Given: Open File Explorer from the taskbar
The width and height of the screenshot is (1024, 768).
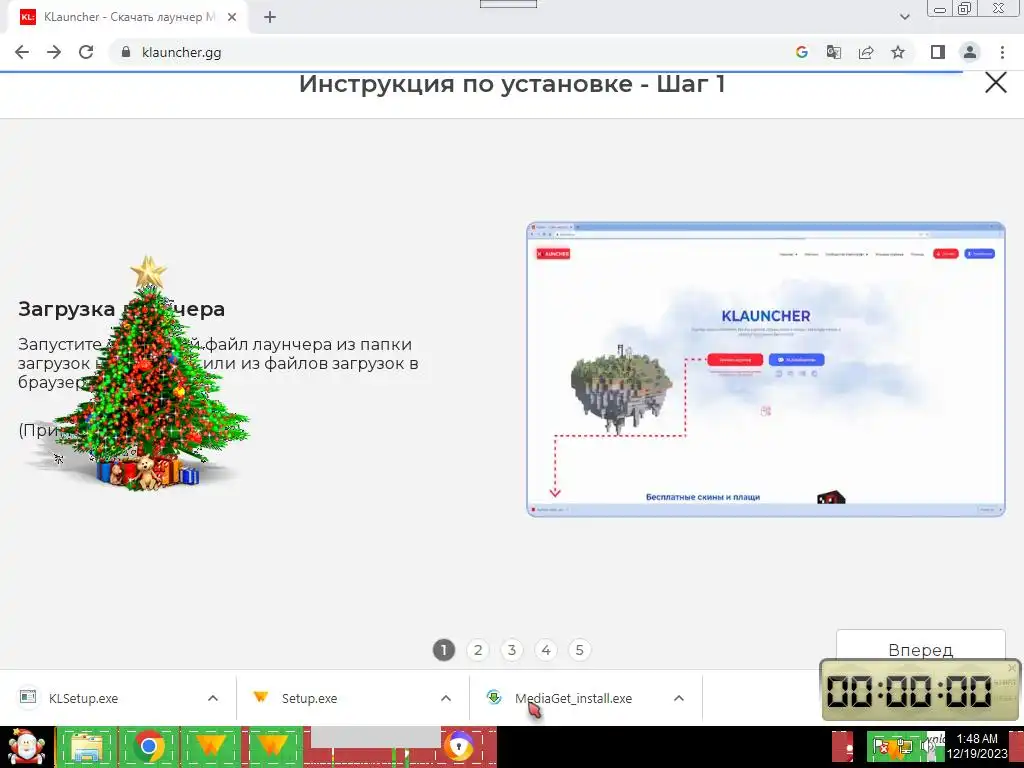Looking at the screenshot, I should pos(87,748).
